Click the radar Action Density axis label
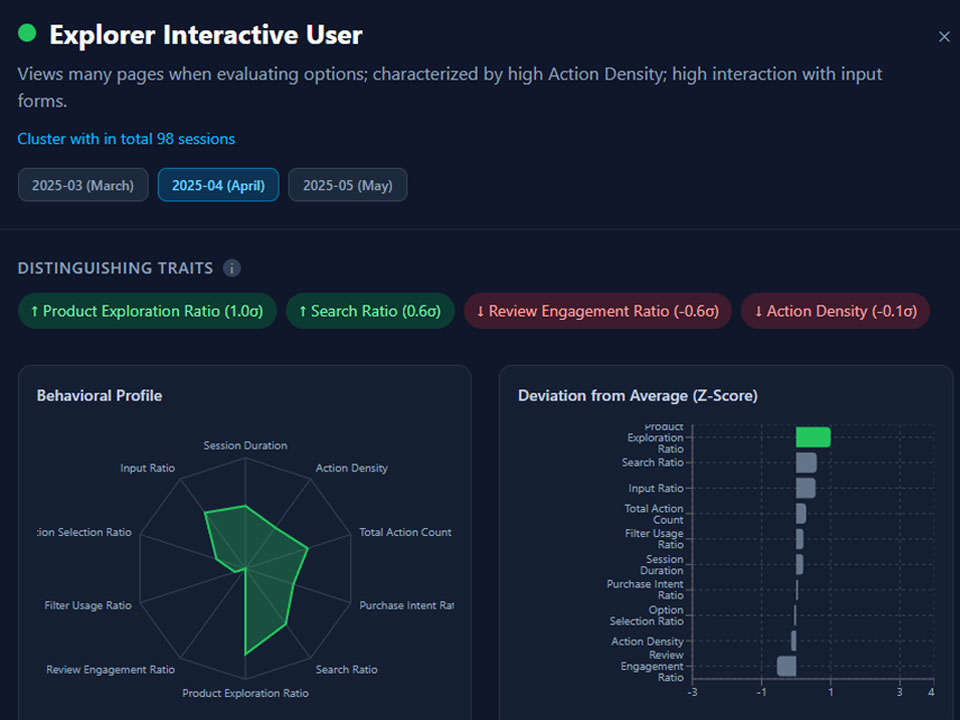960x720 pixels. (x=351, y=468)
